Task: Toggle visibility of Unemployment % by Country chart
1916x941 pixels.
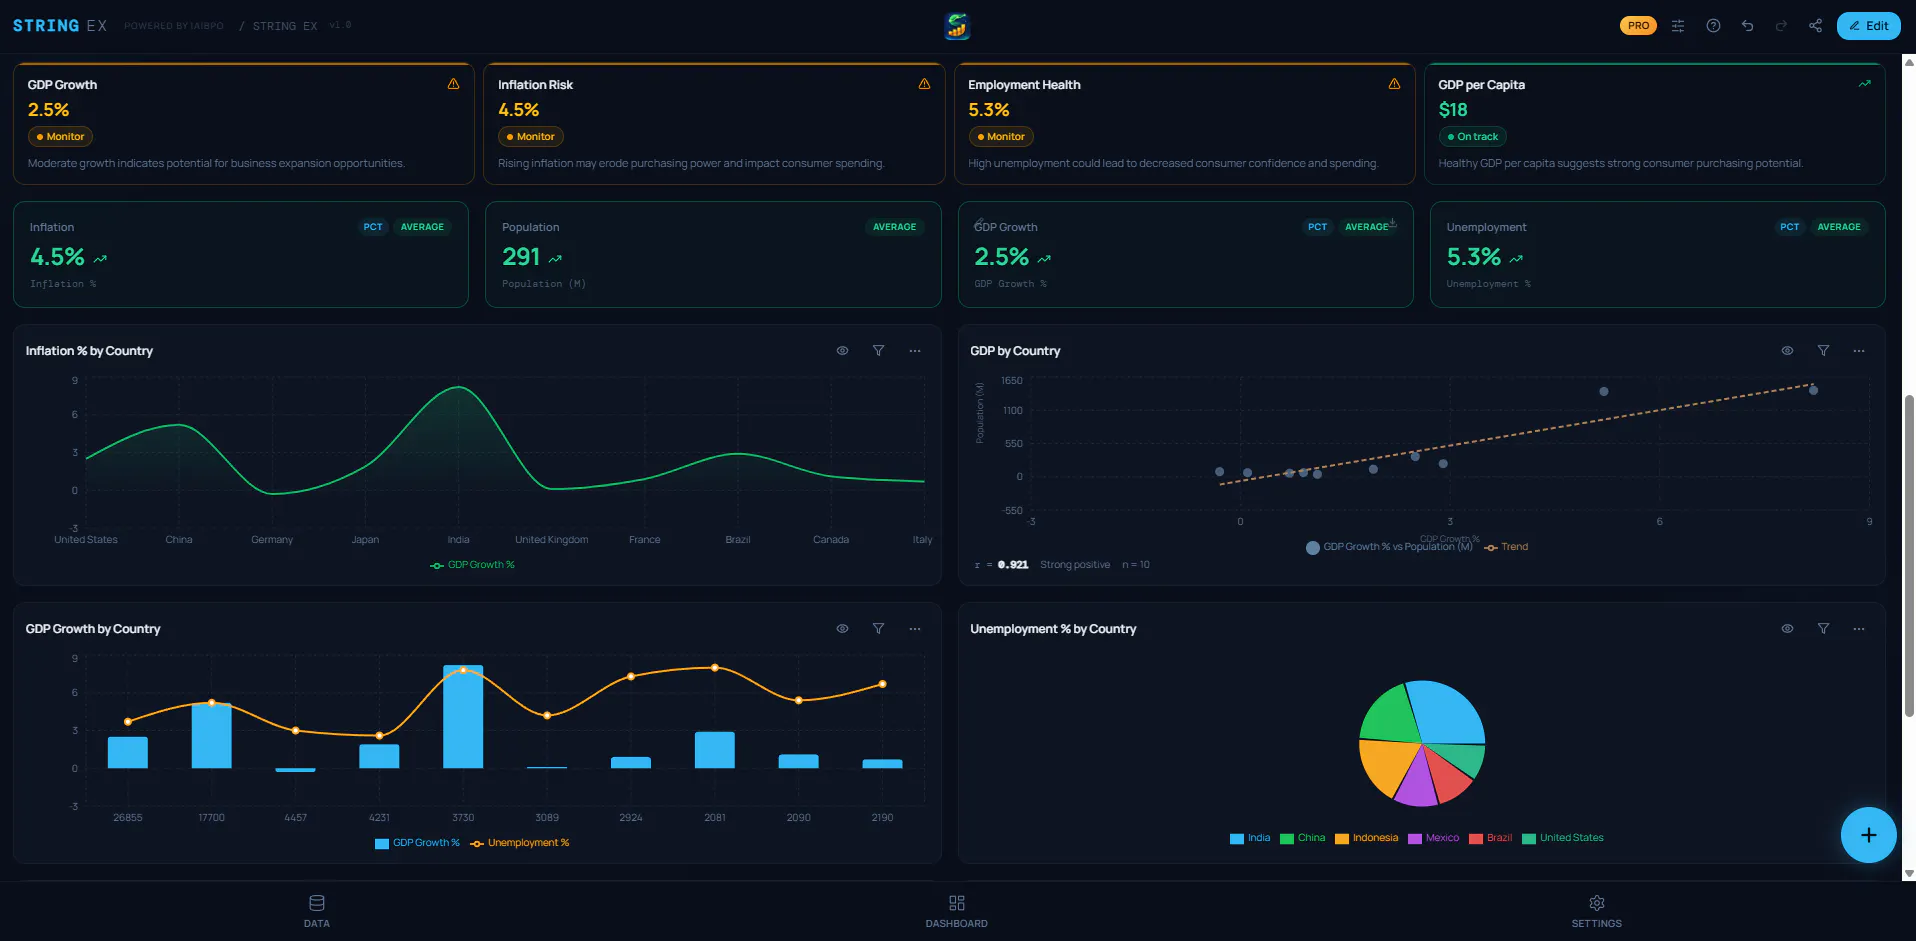Action: coord(1787,629)
